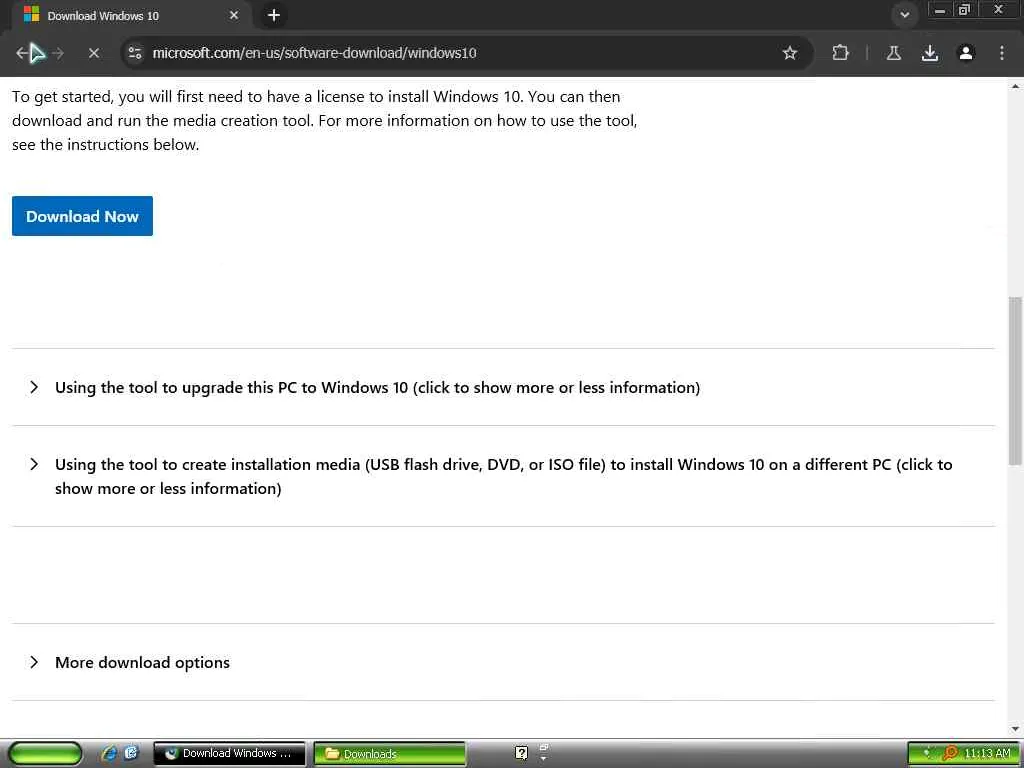Open the Downloads folder taskbar button
This screenshot has height=768, width=1024.
390,754
